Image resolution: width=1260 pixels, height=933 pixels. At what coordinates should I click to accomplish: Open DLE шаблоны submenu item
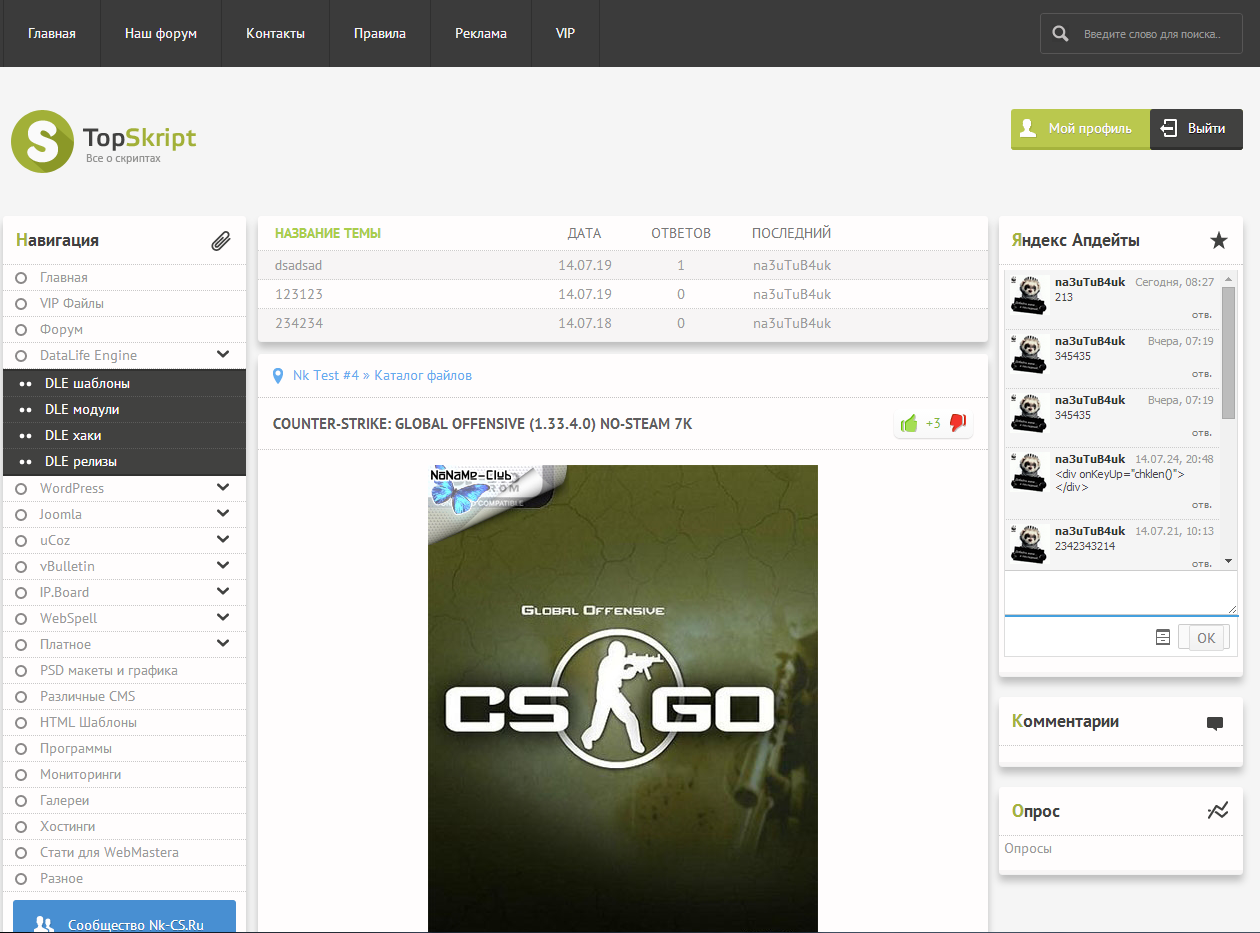coord(87,383)
